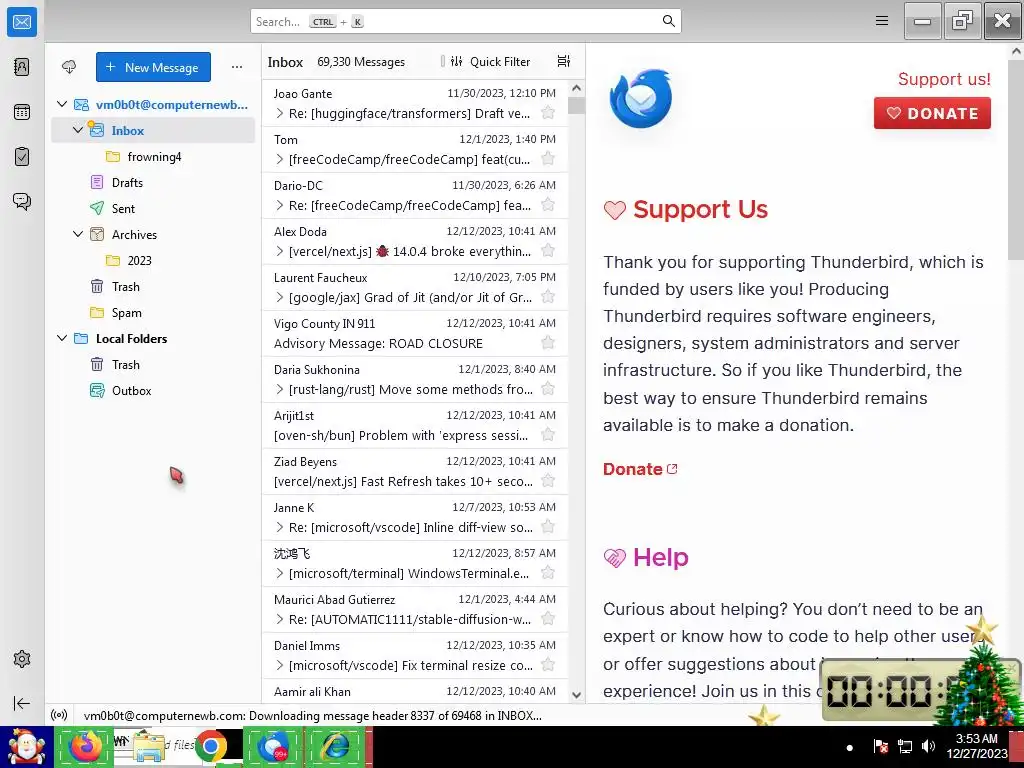Expand the Janne K thread
The width and height of the screenshot is (1024, 768).
280,527
